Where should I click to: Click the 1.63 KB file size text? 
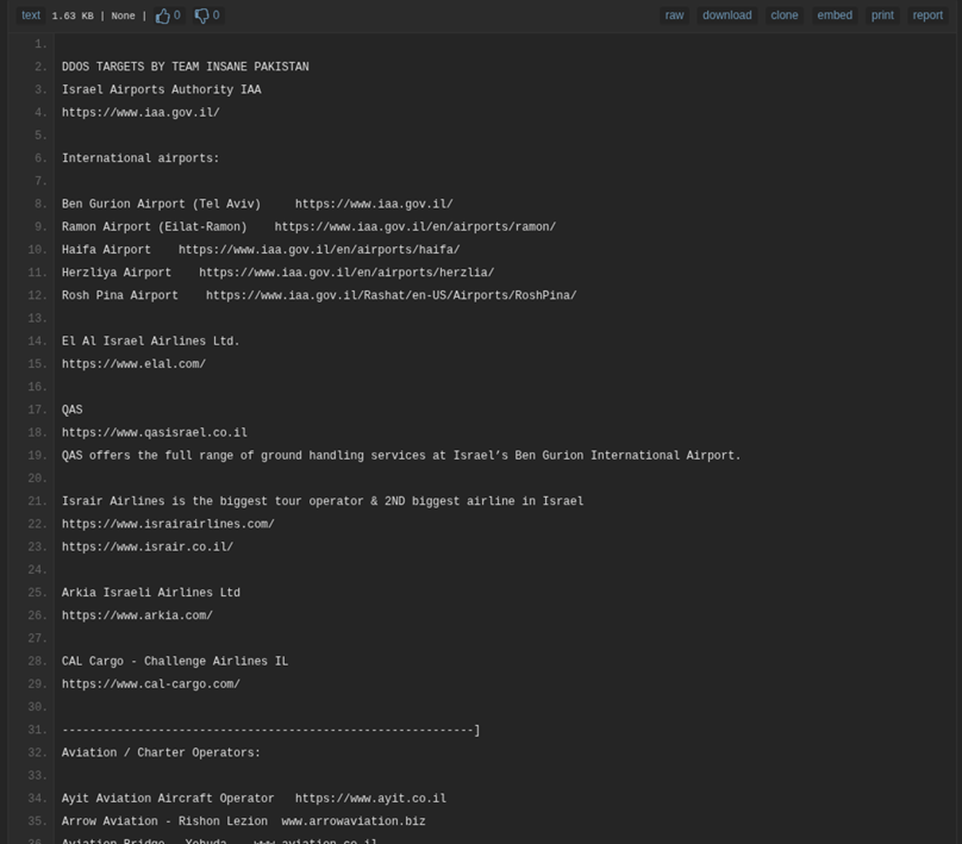click(x=72, y=16)
